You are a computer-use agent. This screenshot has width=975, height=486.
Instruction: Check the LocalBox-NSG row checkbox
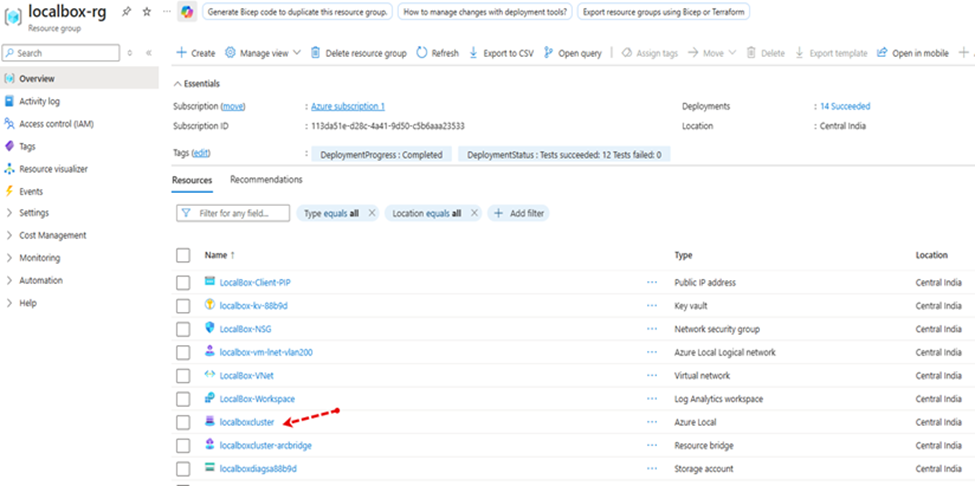coord(183,329)
